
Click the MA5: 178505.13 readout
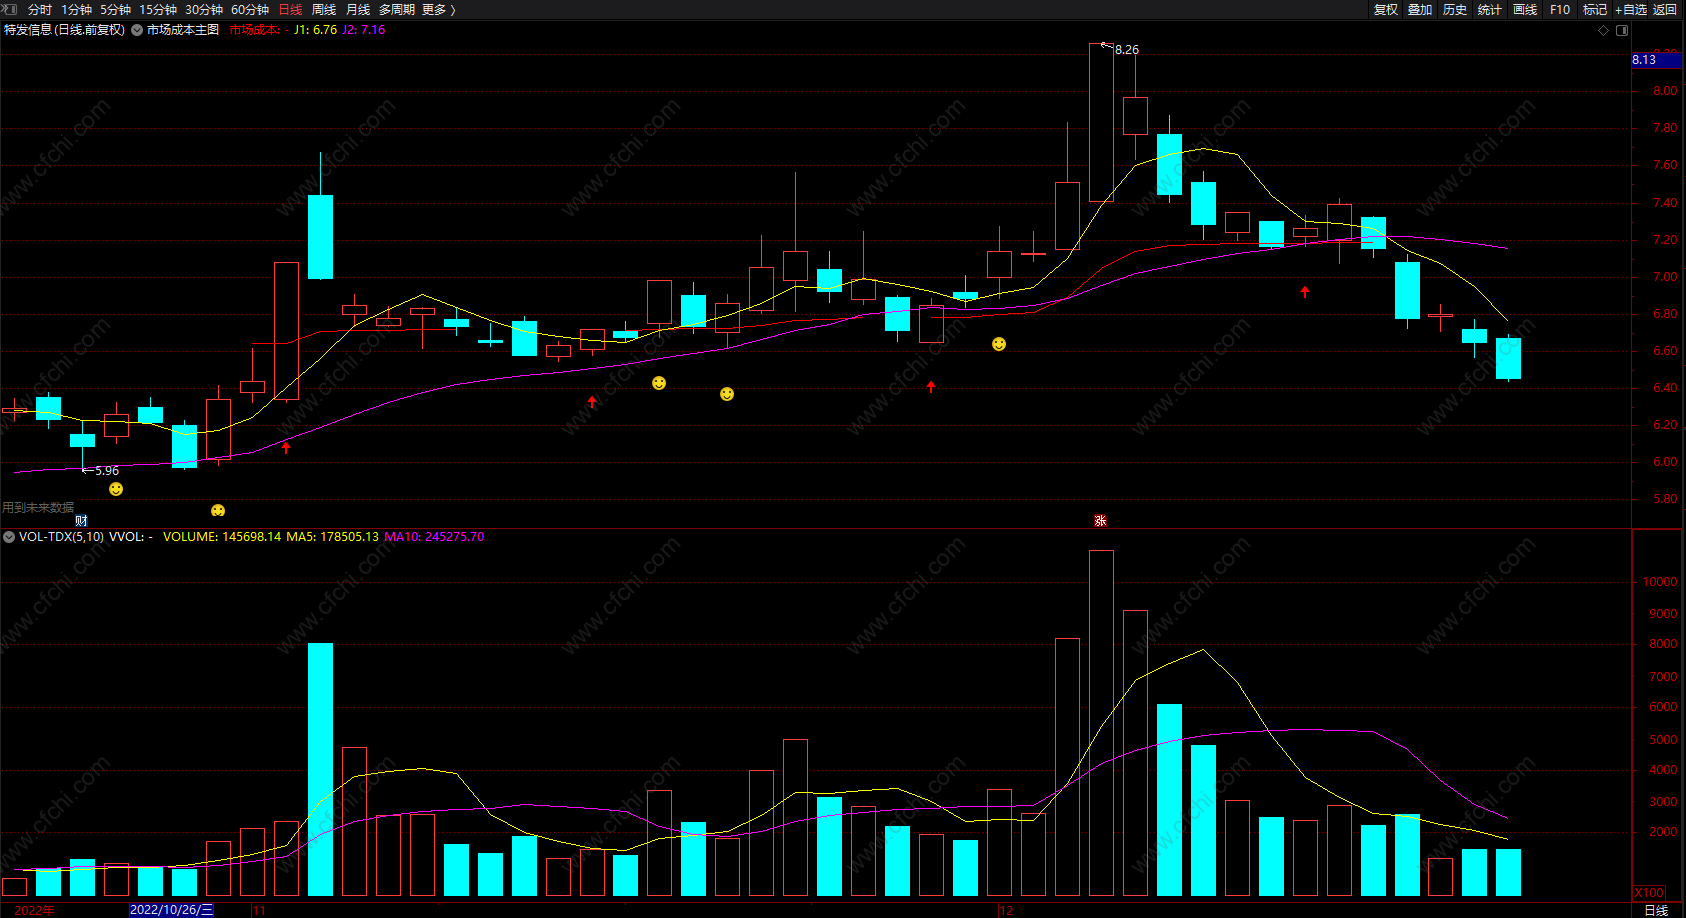pos(333,537)
